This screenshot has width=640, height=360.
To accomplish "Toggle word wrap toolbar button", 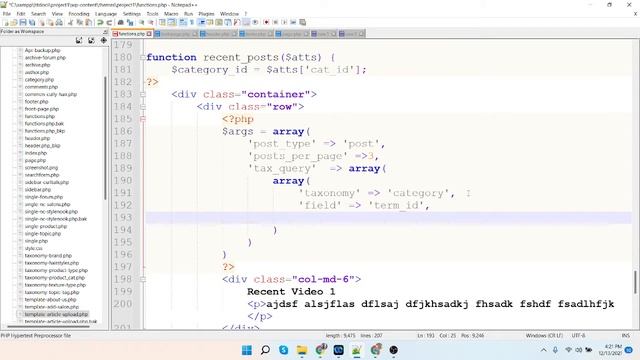I will 183,22.
